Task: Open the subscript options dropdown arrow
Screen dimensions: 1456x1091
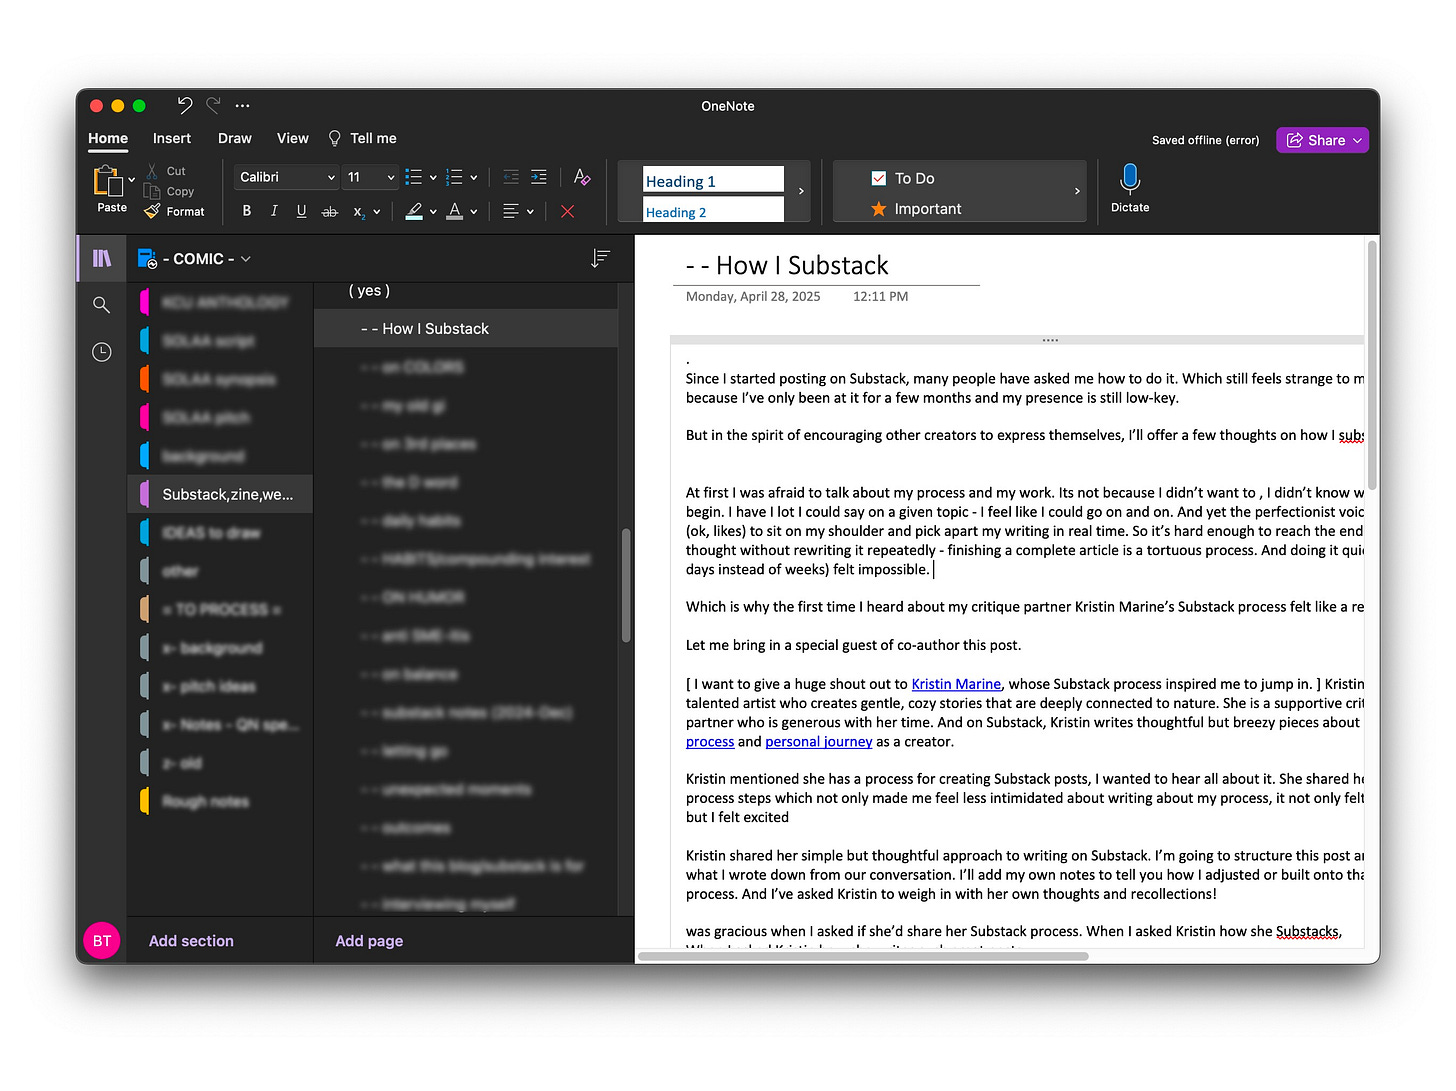Action: coord(377,212)
